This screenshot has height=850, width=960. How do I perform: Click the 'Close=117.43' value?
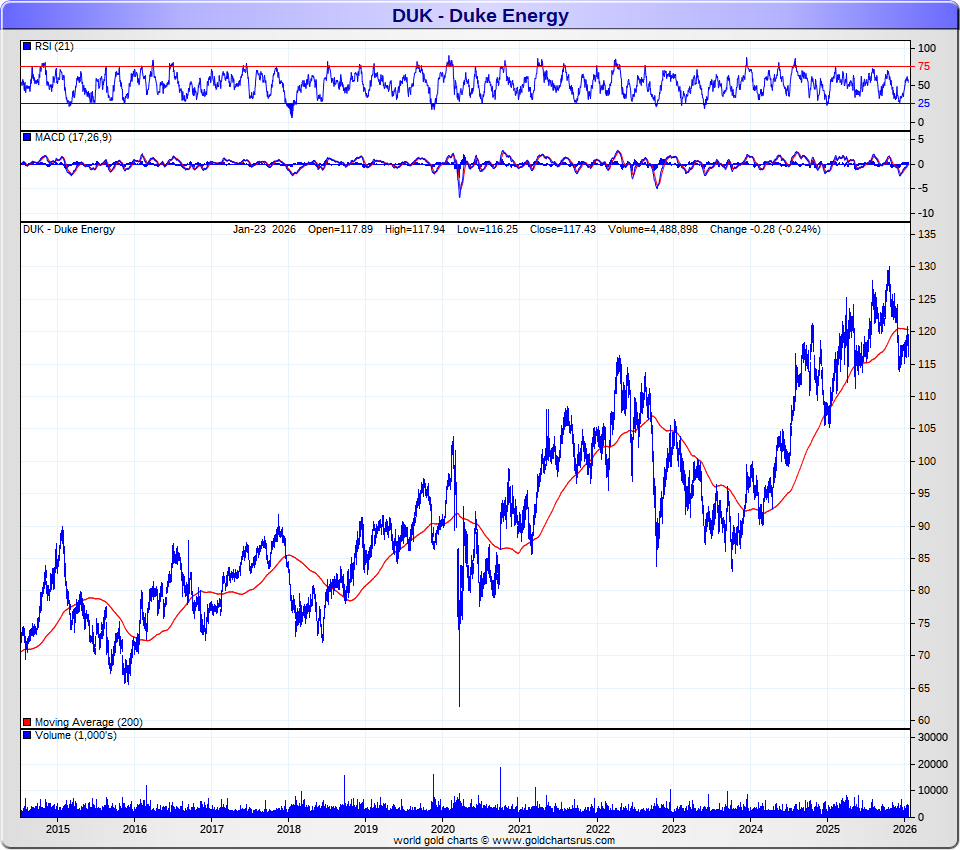pyautogui.click(x=563, y=229)
